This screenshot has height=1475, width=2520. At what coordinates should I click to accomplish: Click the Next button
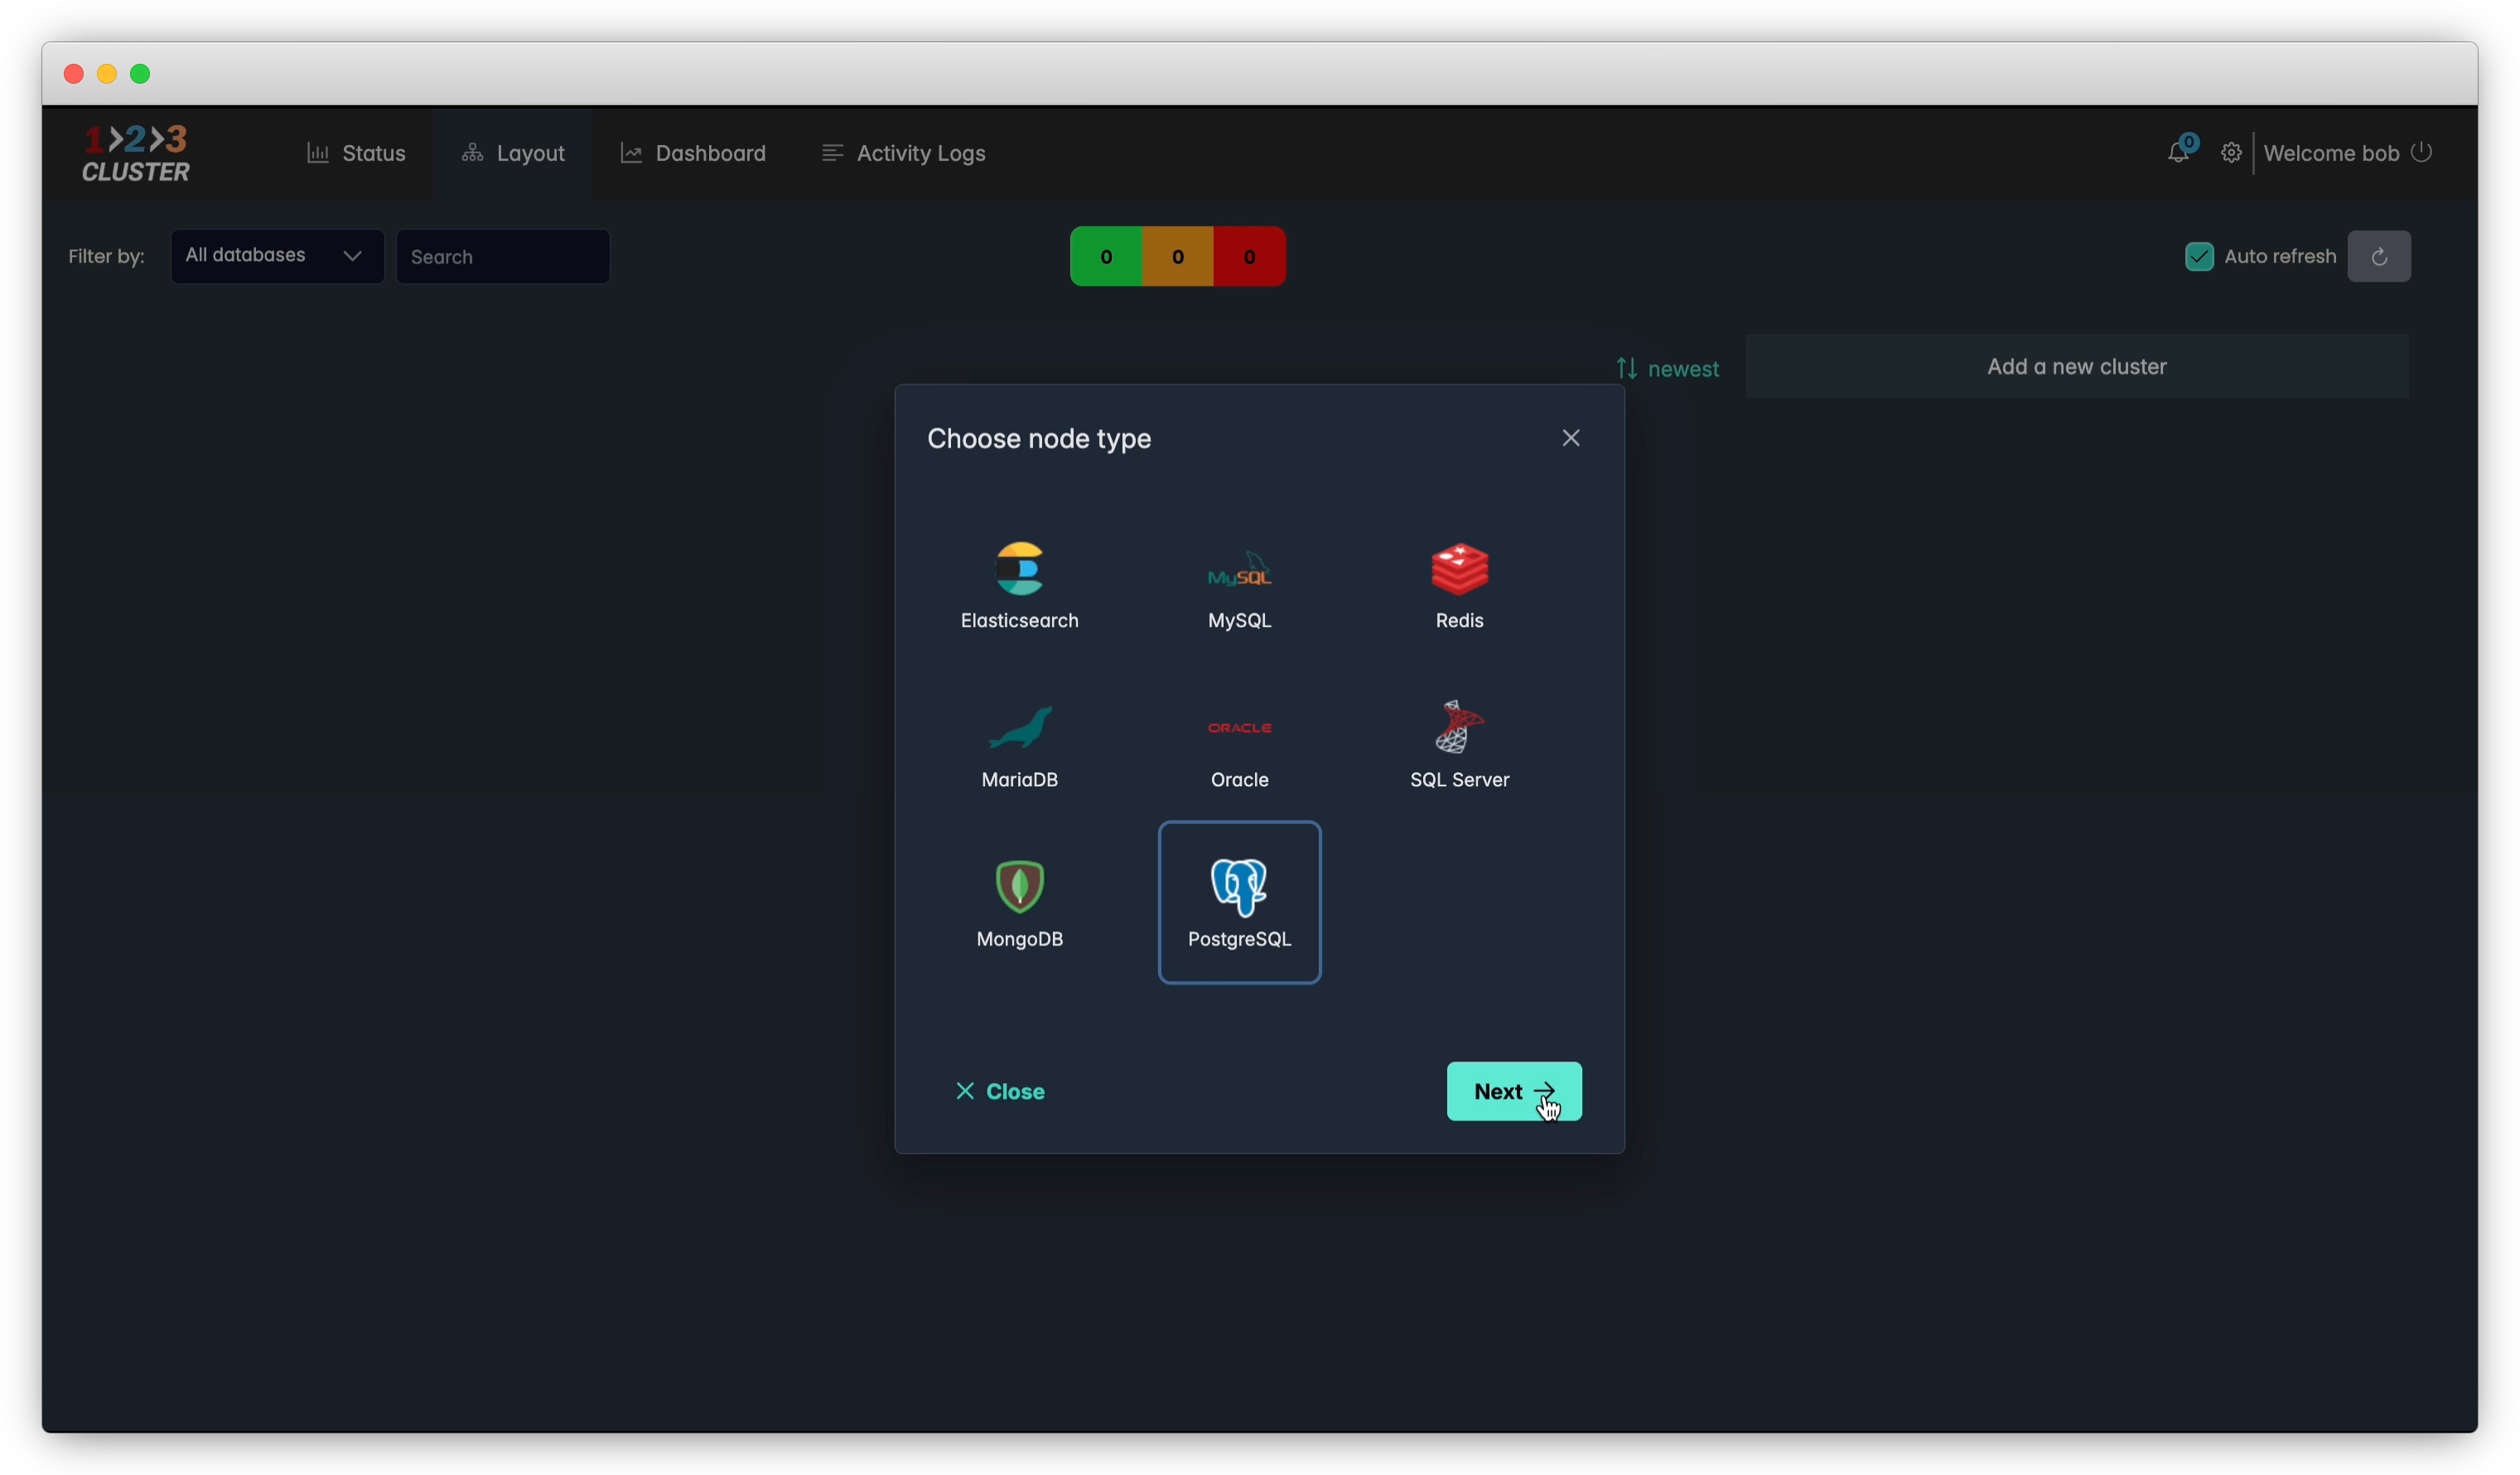(1513, 1091)
